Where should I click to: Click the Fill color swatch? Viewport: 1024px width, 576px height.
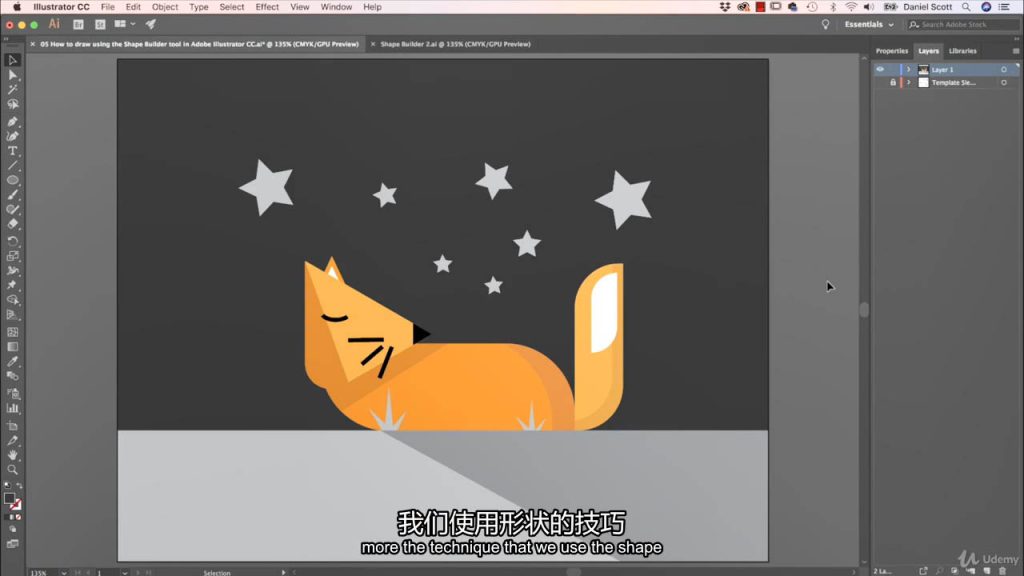(9, 498)
